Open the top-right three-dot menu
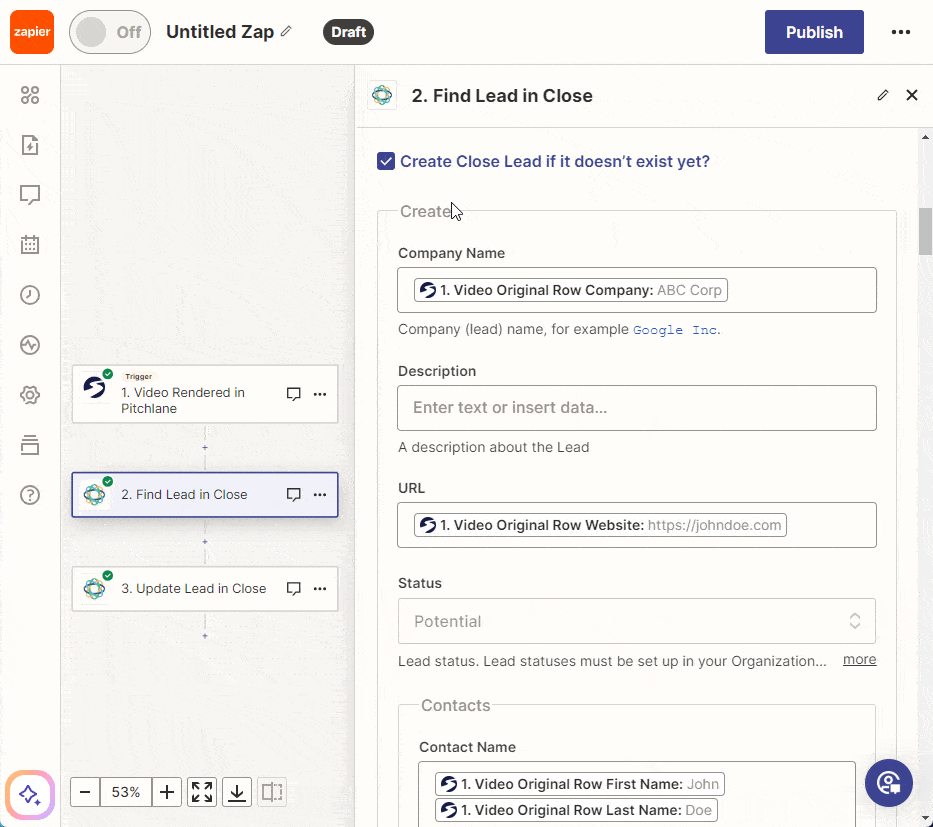 900,32
